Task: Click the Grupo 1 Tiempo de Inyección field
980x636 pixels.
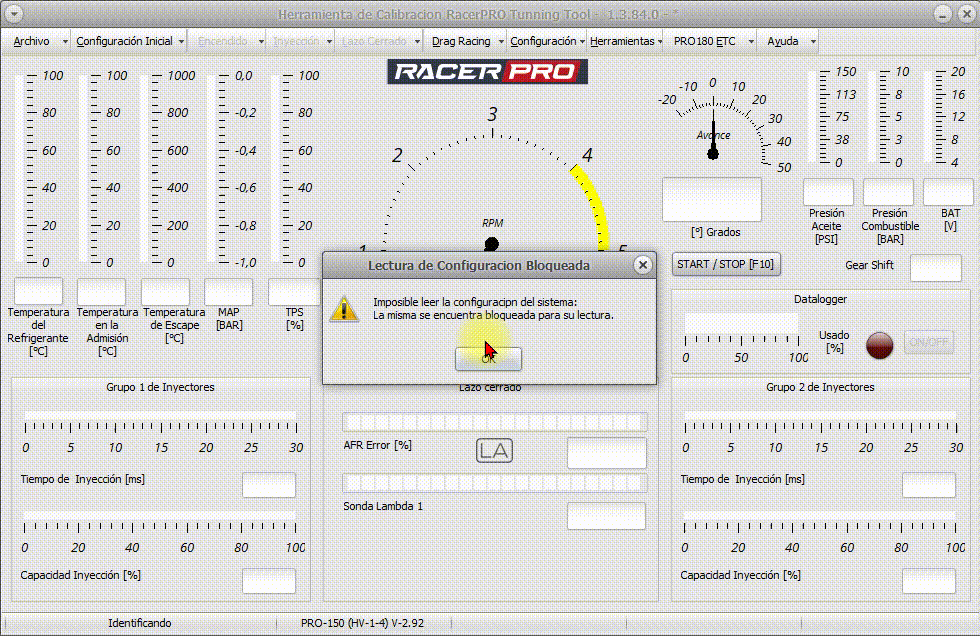Action: [269, 485]
